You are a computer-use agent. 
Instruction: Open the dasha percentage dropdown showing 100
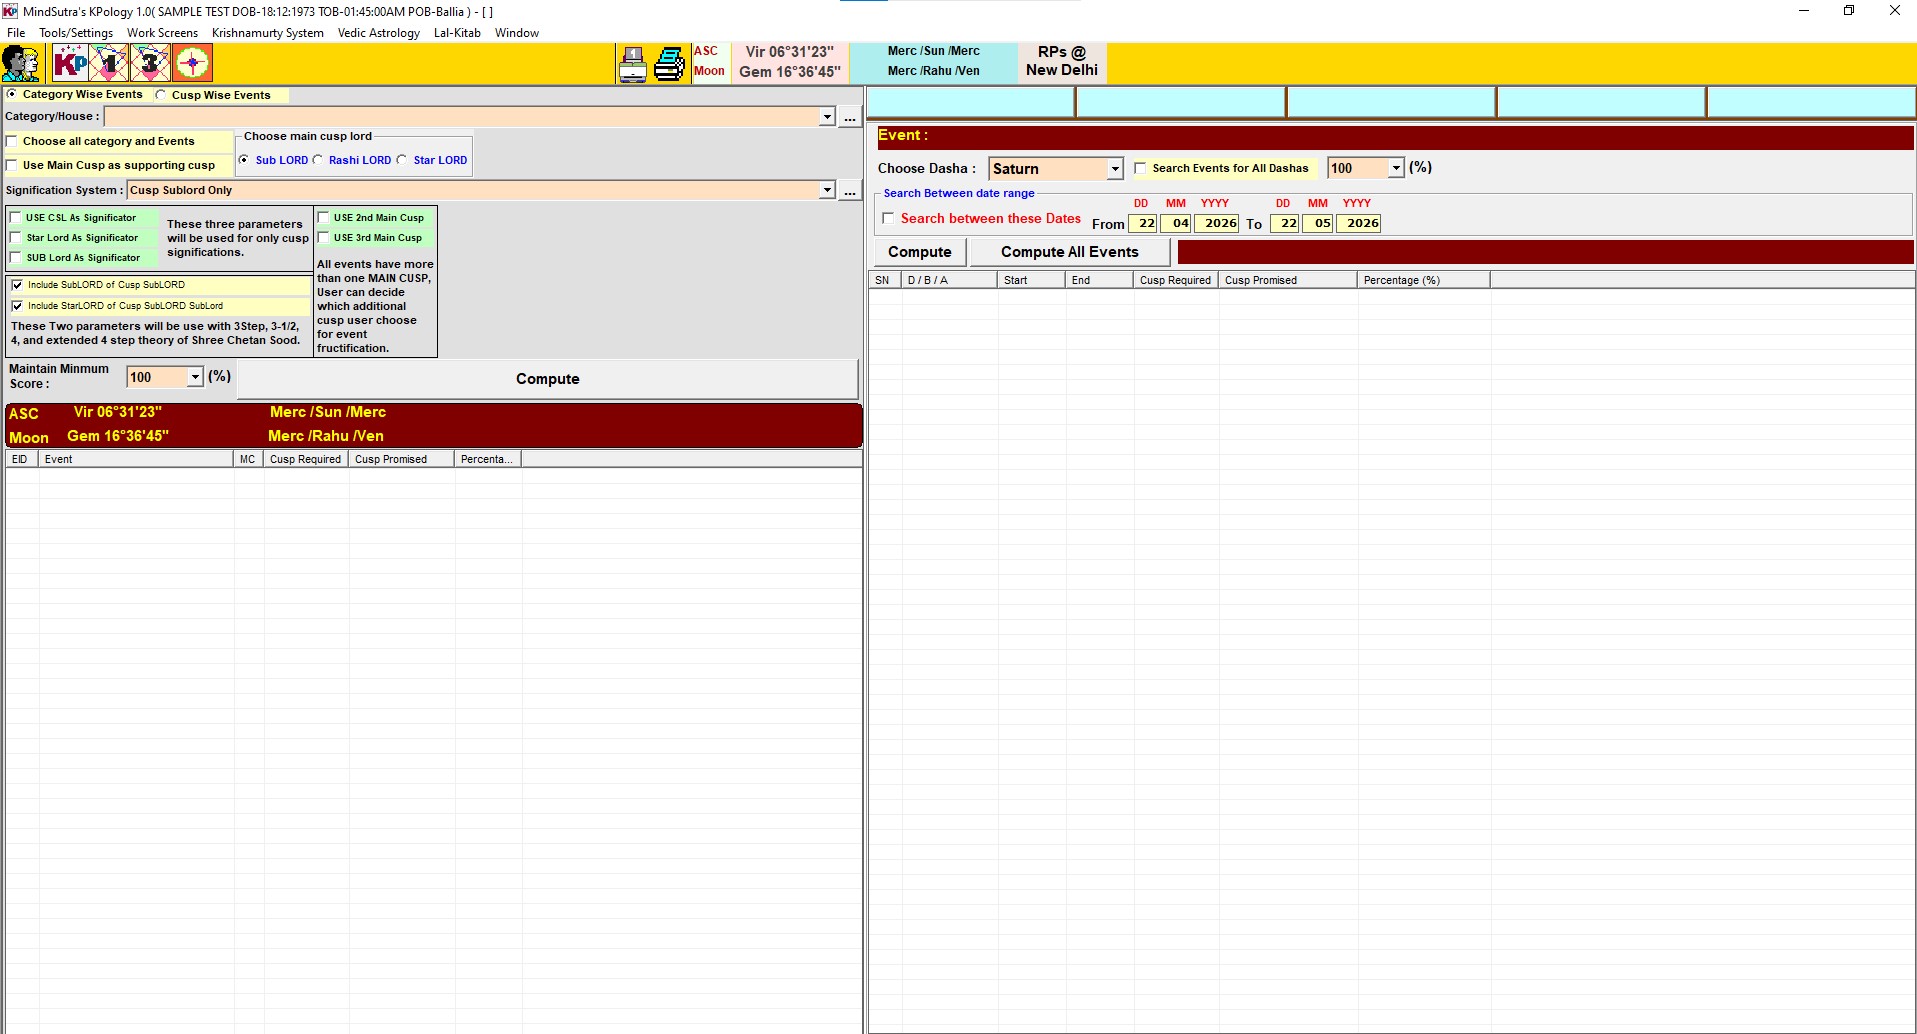click(x=1396, y=168)
